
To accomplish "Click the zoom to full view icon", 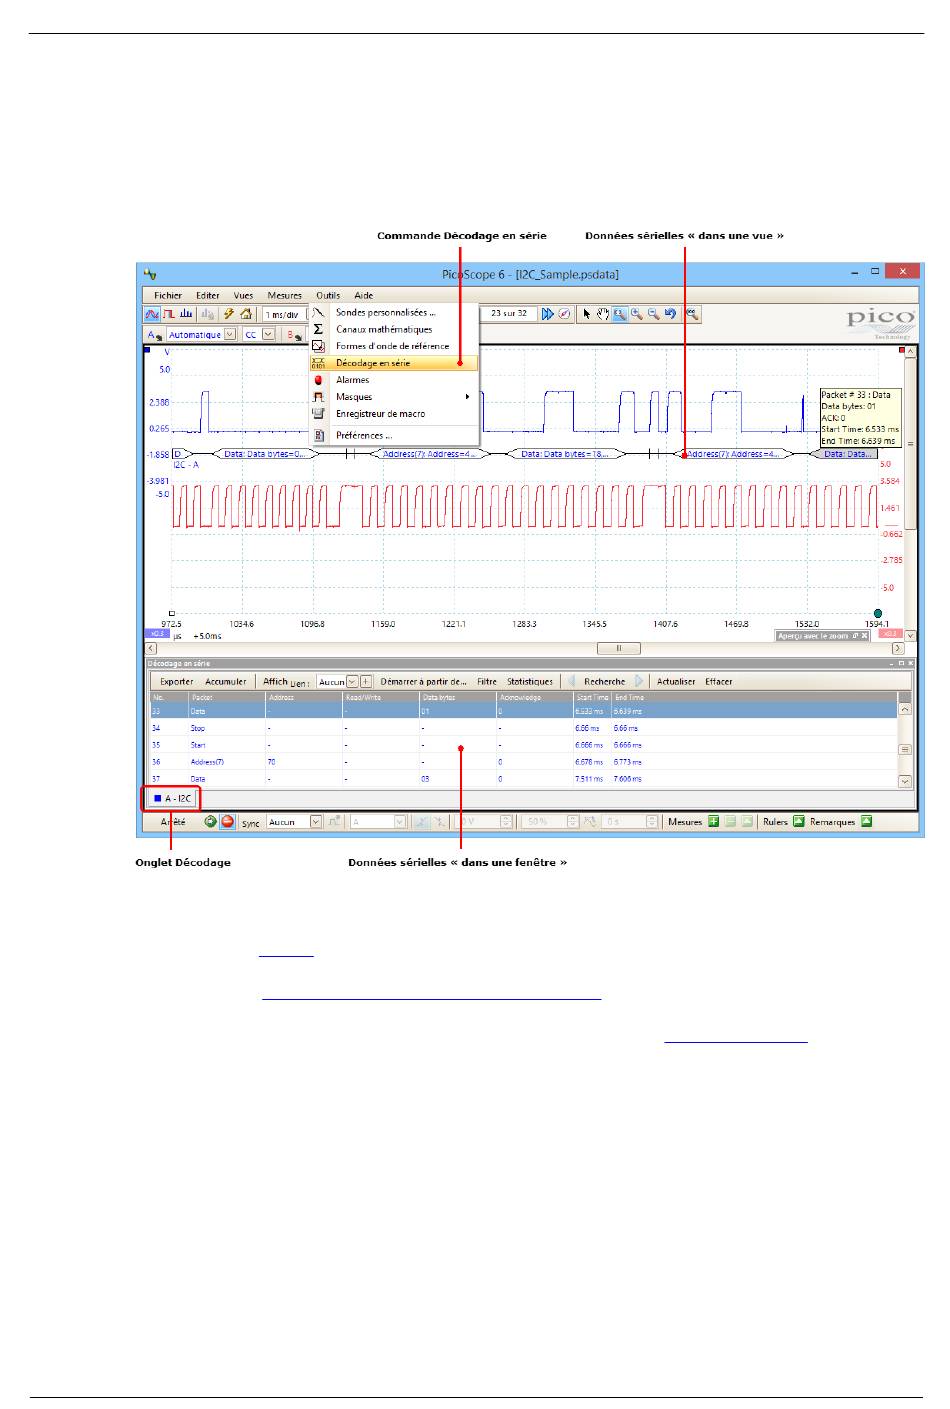I will click(x=692, y=314).
